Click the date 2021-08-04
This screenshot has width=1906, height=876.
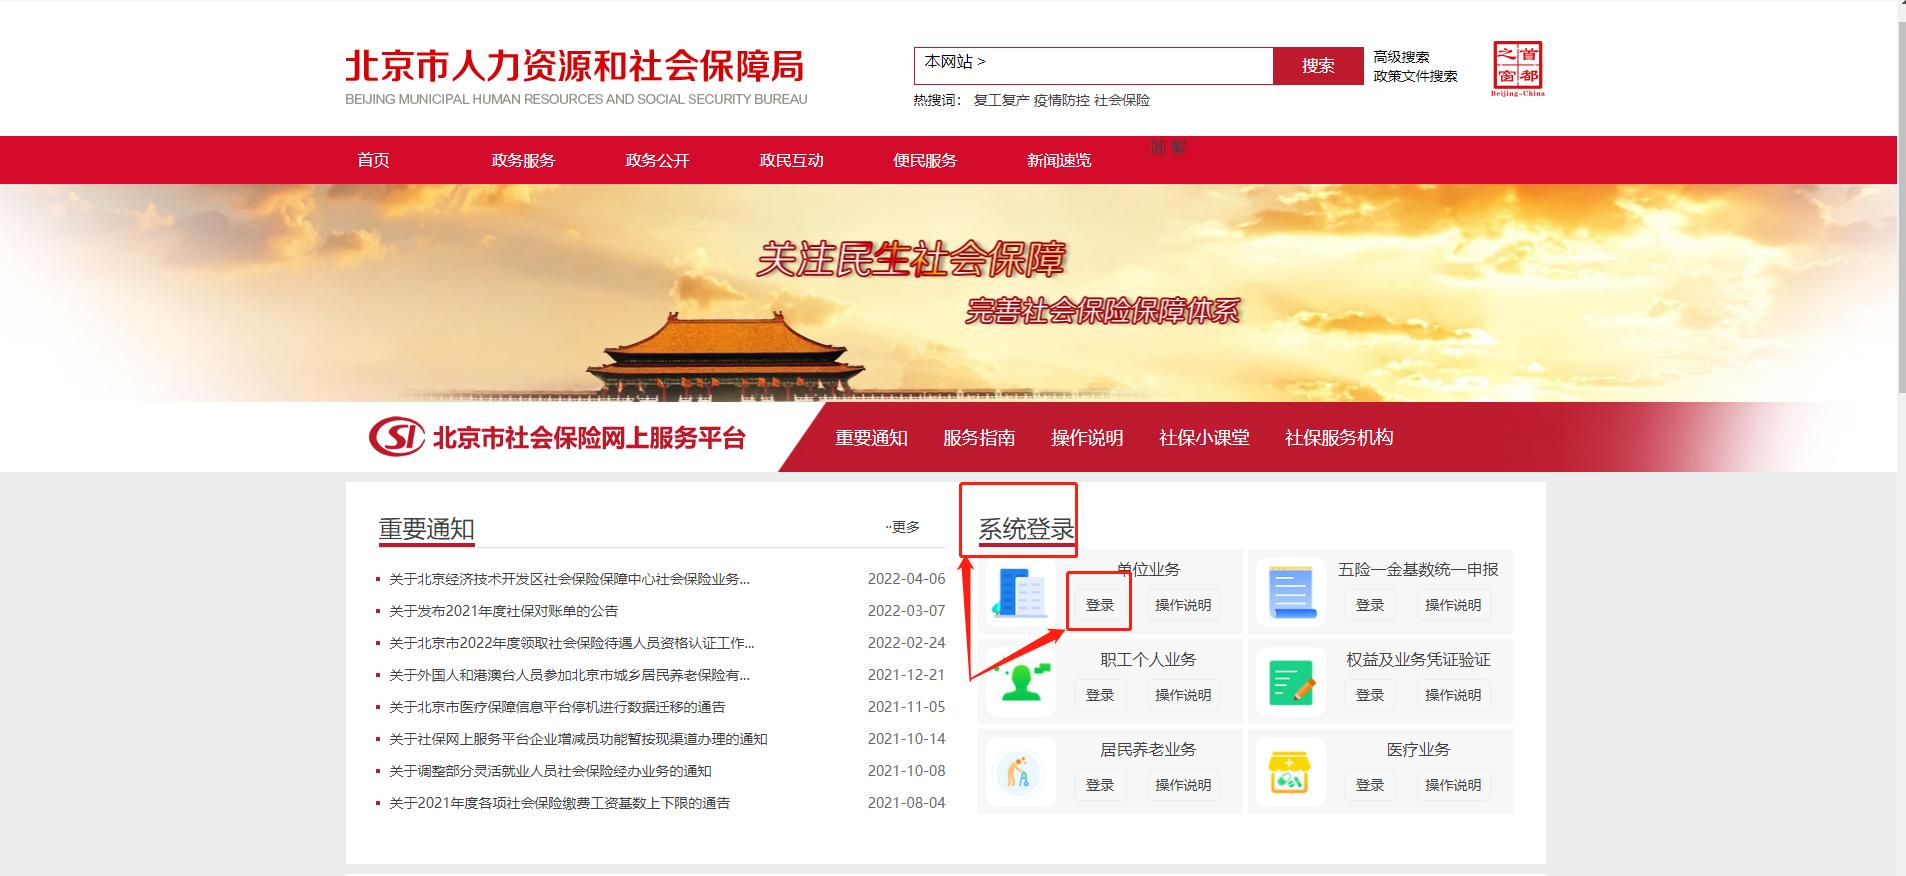coord(906,803)
